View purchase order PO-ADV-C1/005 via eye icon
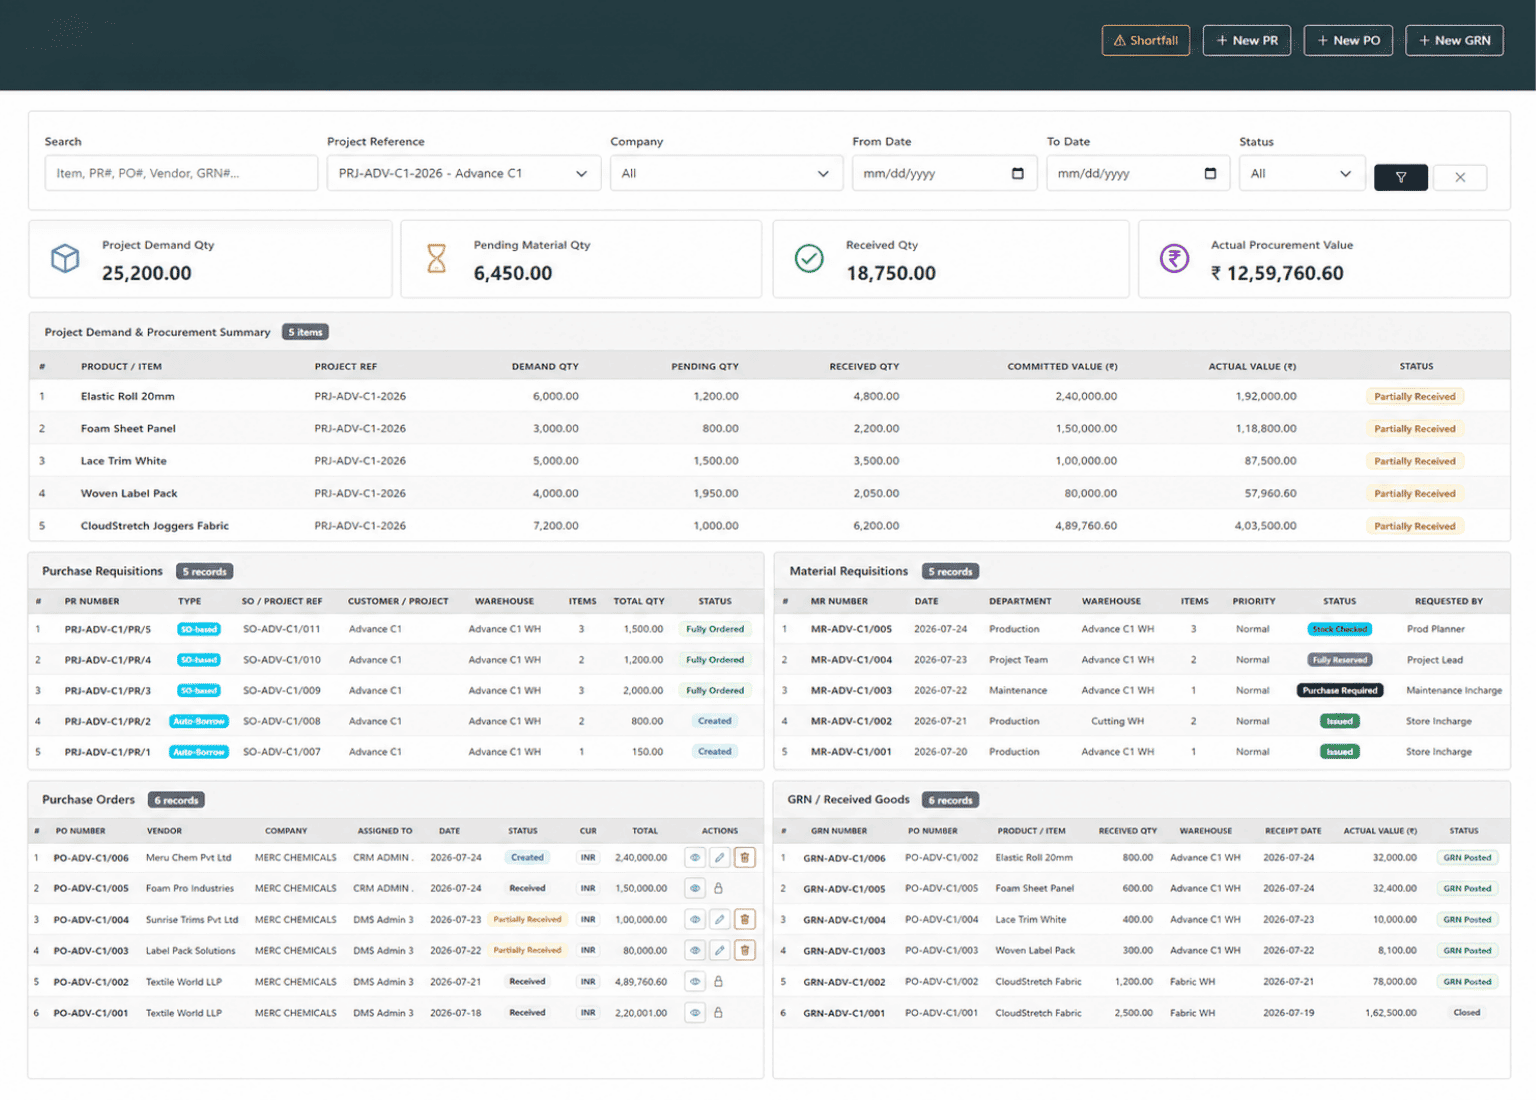1536x1100 pixels. point(695,888)
